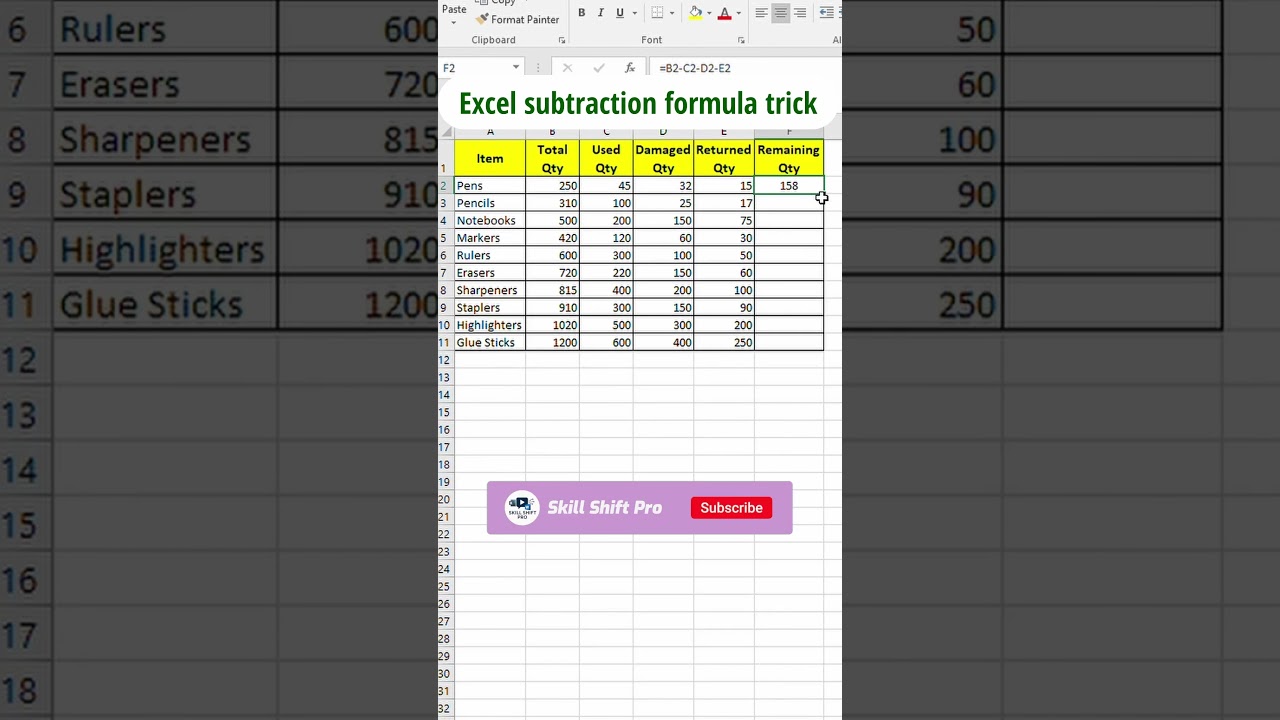Viewport: 1280px width, 720px height.
Task: Click the Decrease Indent icon
Action: click(826, 13)
